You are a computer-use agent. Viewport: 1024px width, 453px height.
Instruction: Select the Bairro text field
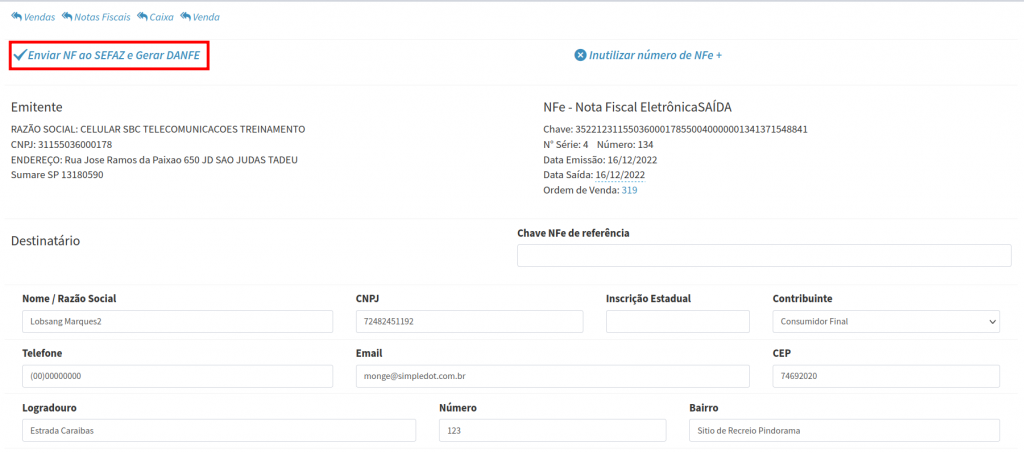[844, 430]
